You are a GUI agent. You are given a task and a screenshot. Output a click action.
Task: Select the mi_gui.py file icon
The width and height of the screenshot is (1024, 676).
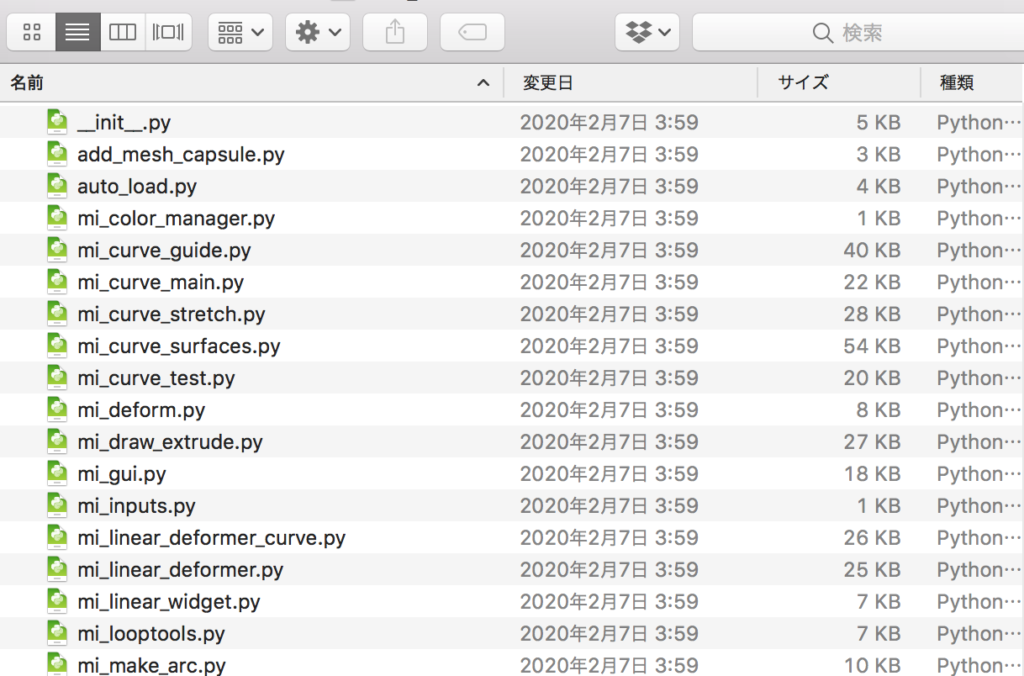coord(58,474)
